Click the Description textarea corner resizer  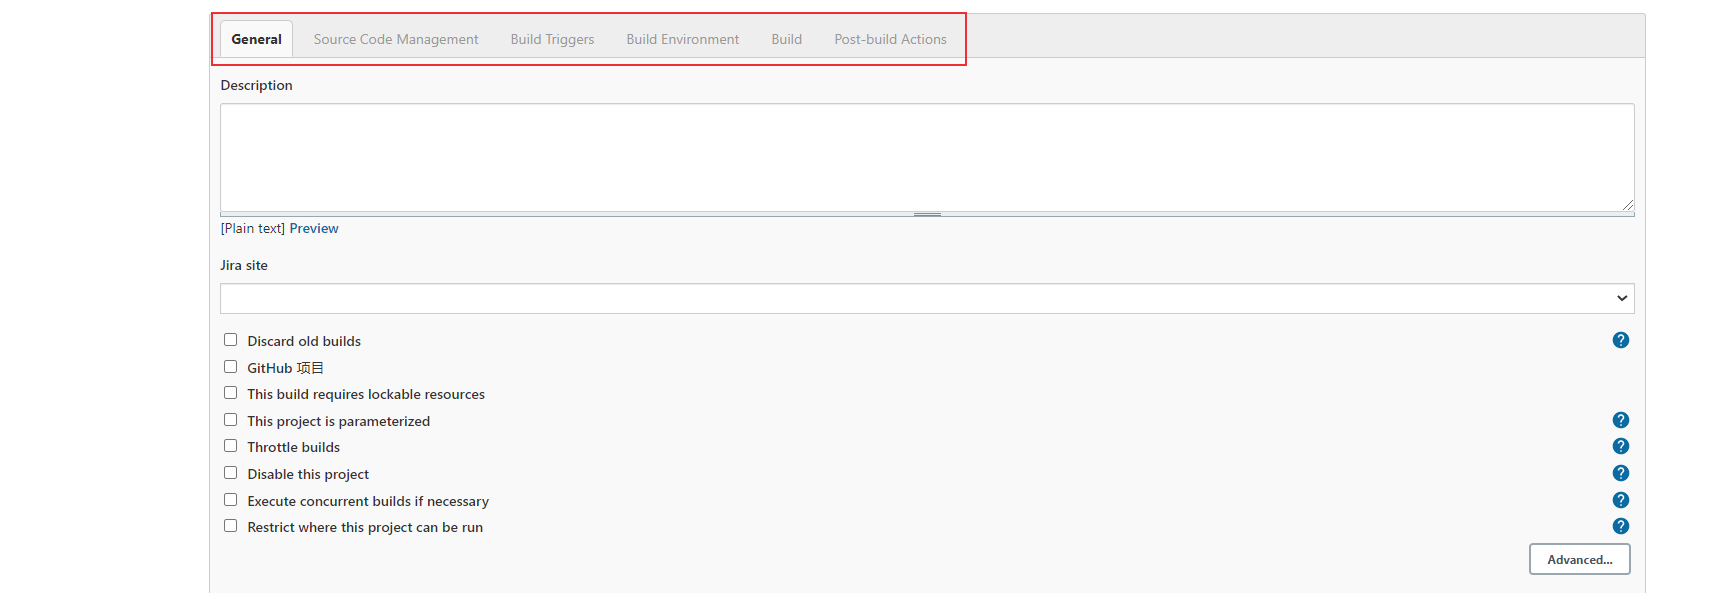point(1627,204)
